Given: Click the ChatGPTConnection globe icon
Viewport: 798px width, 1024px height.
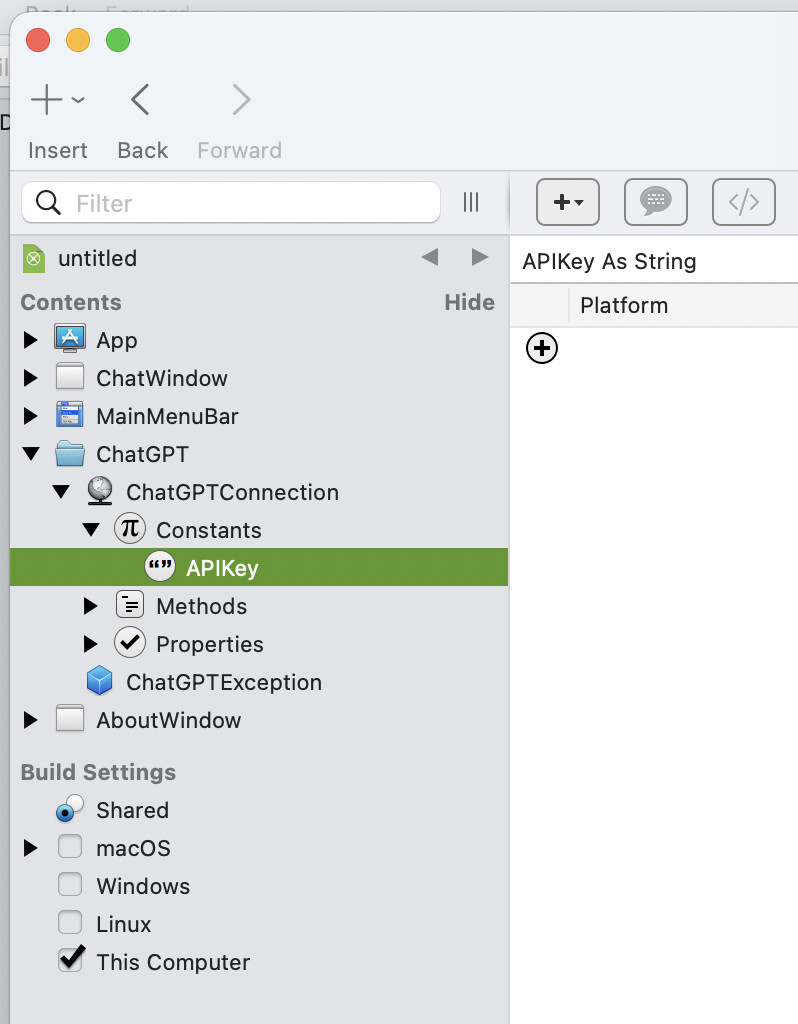Looking at the screenshot, I should [99, 490].
